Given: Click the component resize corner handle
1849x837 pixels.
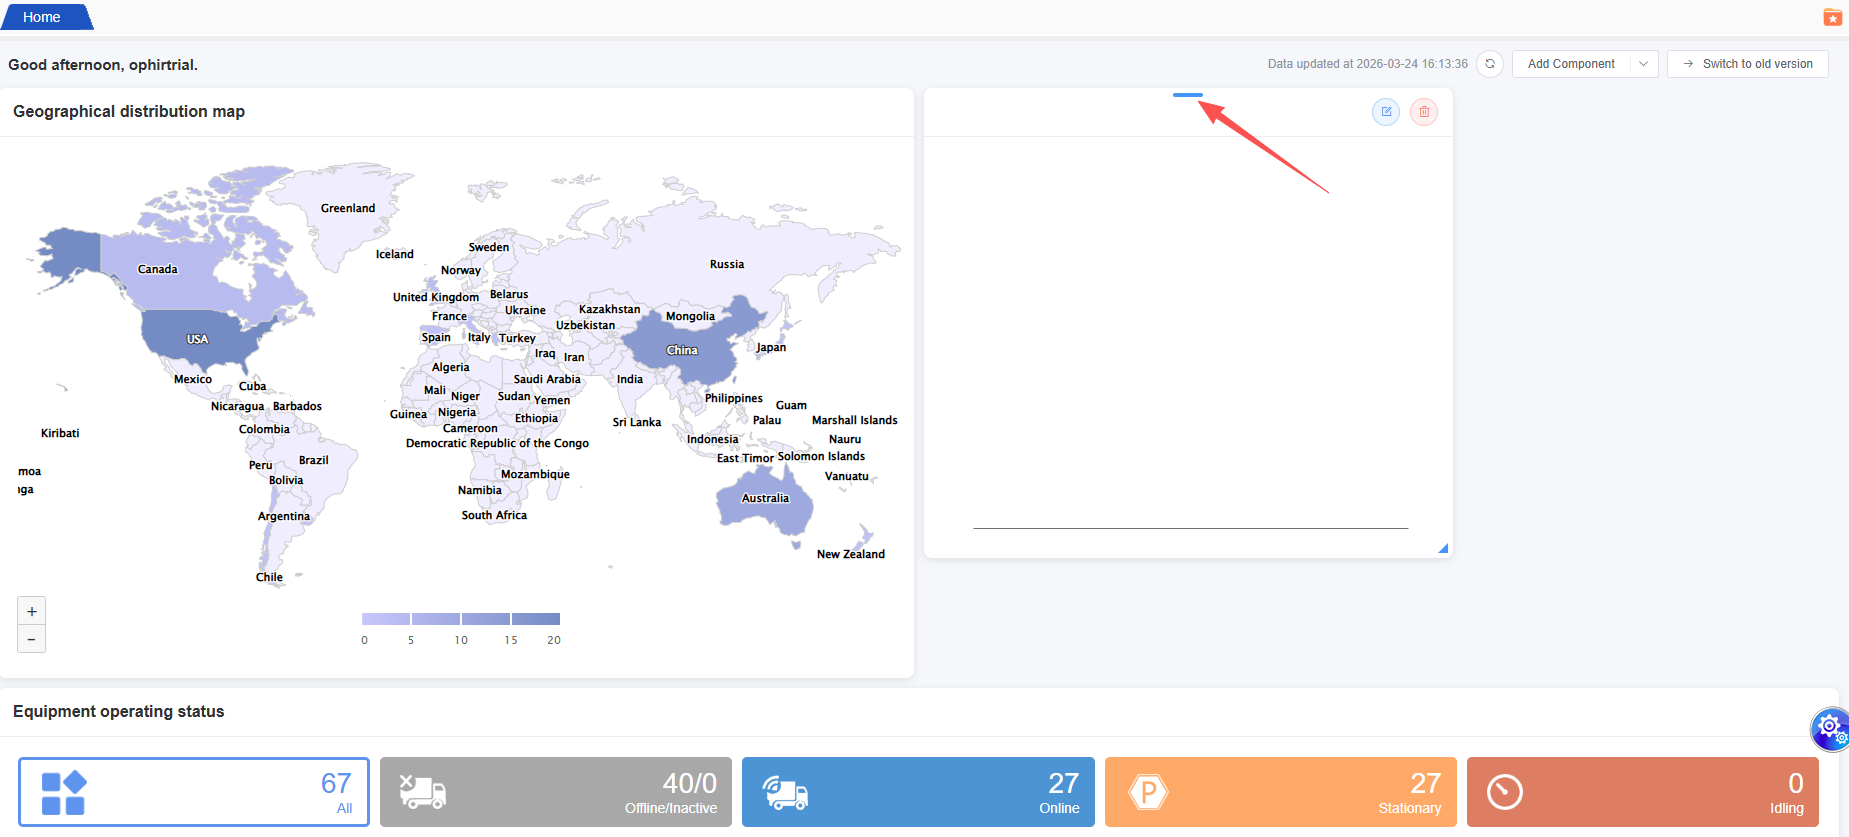Looking at the screenshot, I should pos(1443,548).
